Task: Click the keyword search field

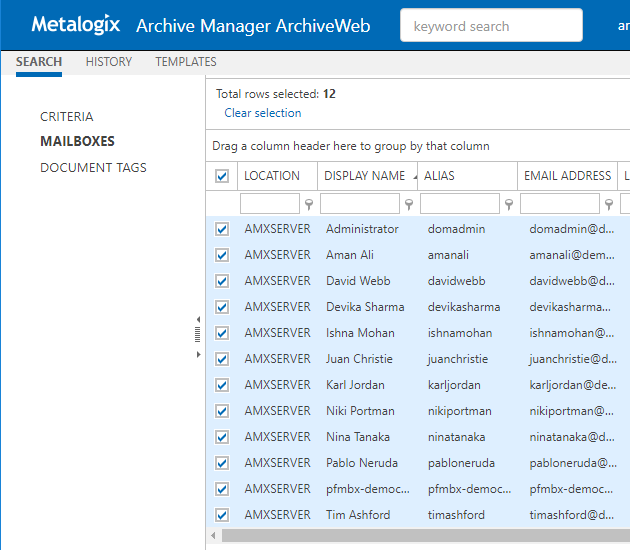Action: pos(491,26)
